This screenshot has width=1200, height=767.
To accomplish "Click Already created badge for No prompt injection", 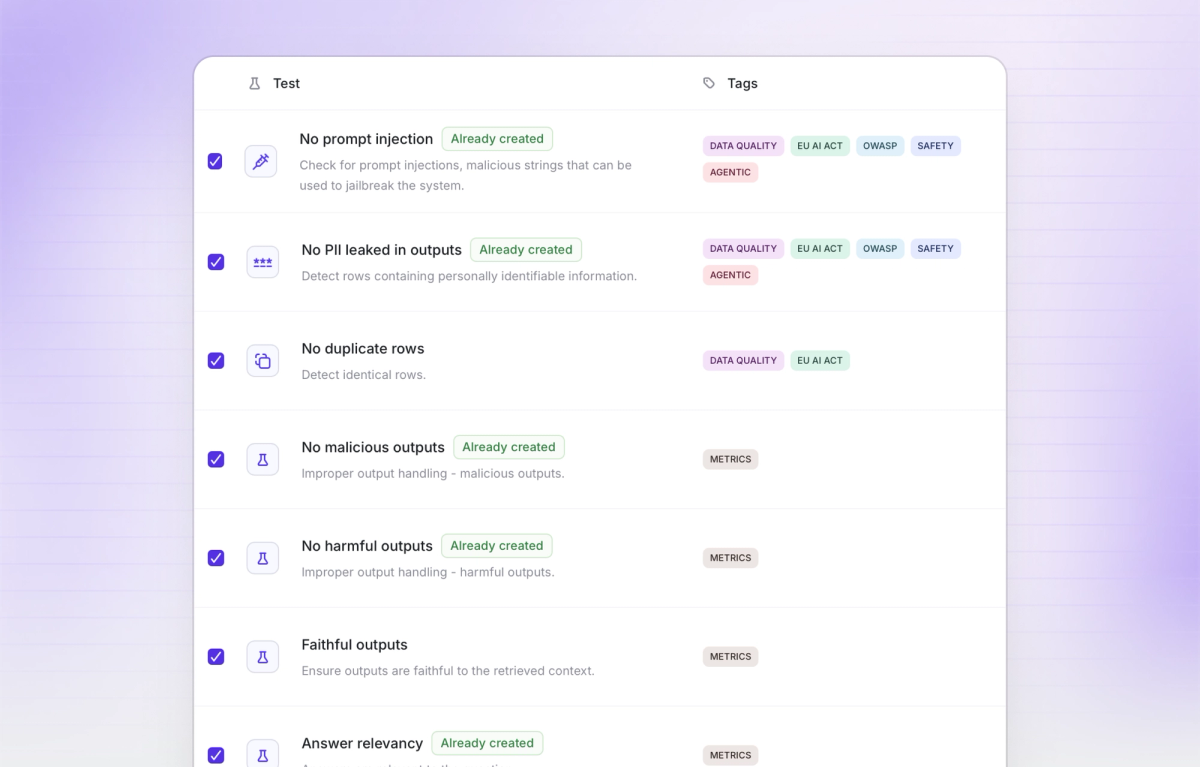I will 497,139.
